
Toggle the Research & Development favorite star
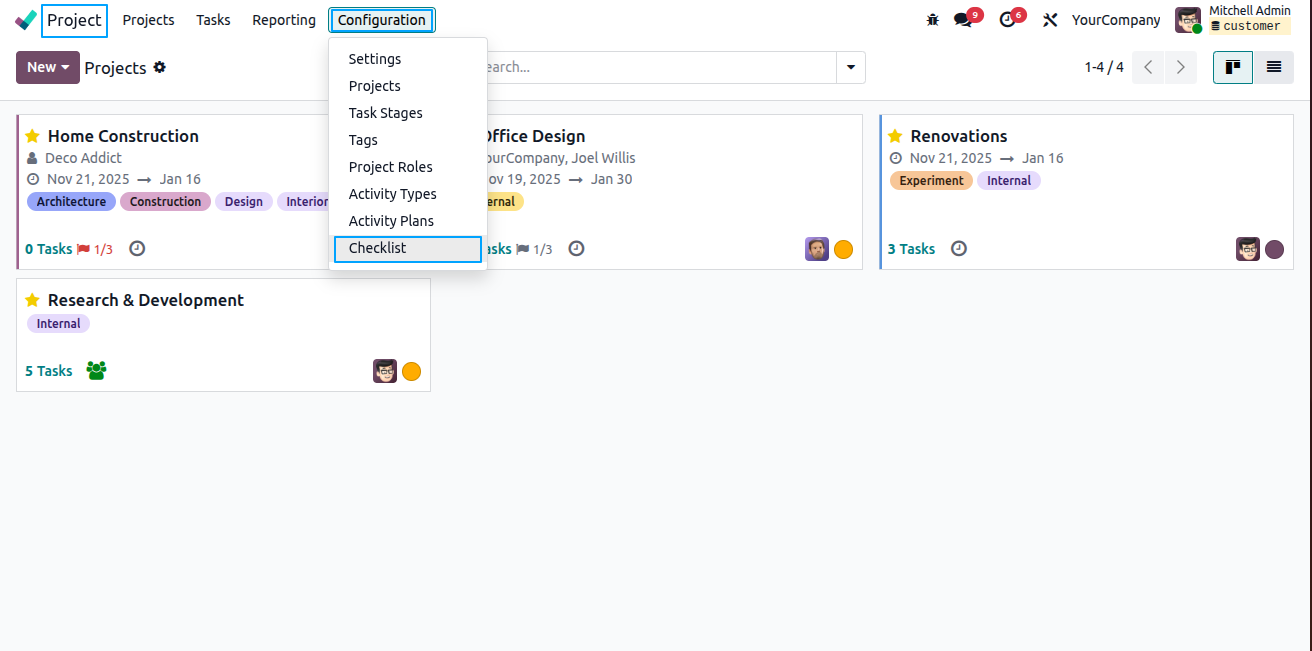point(33,300)
